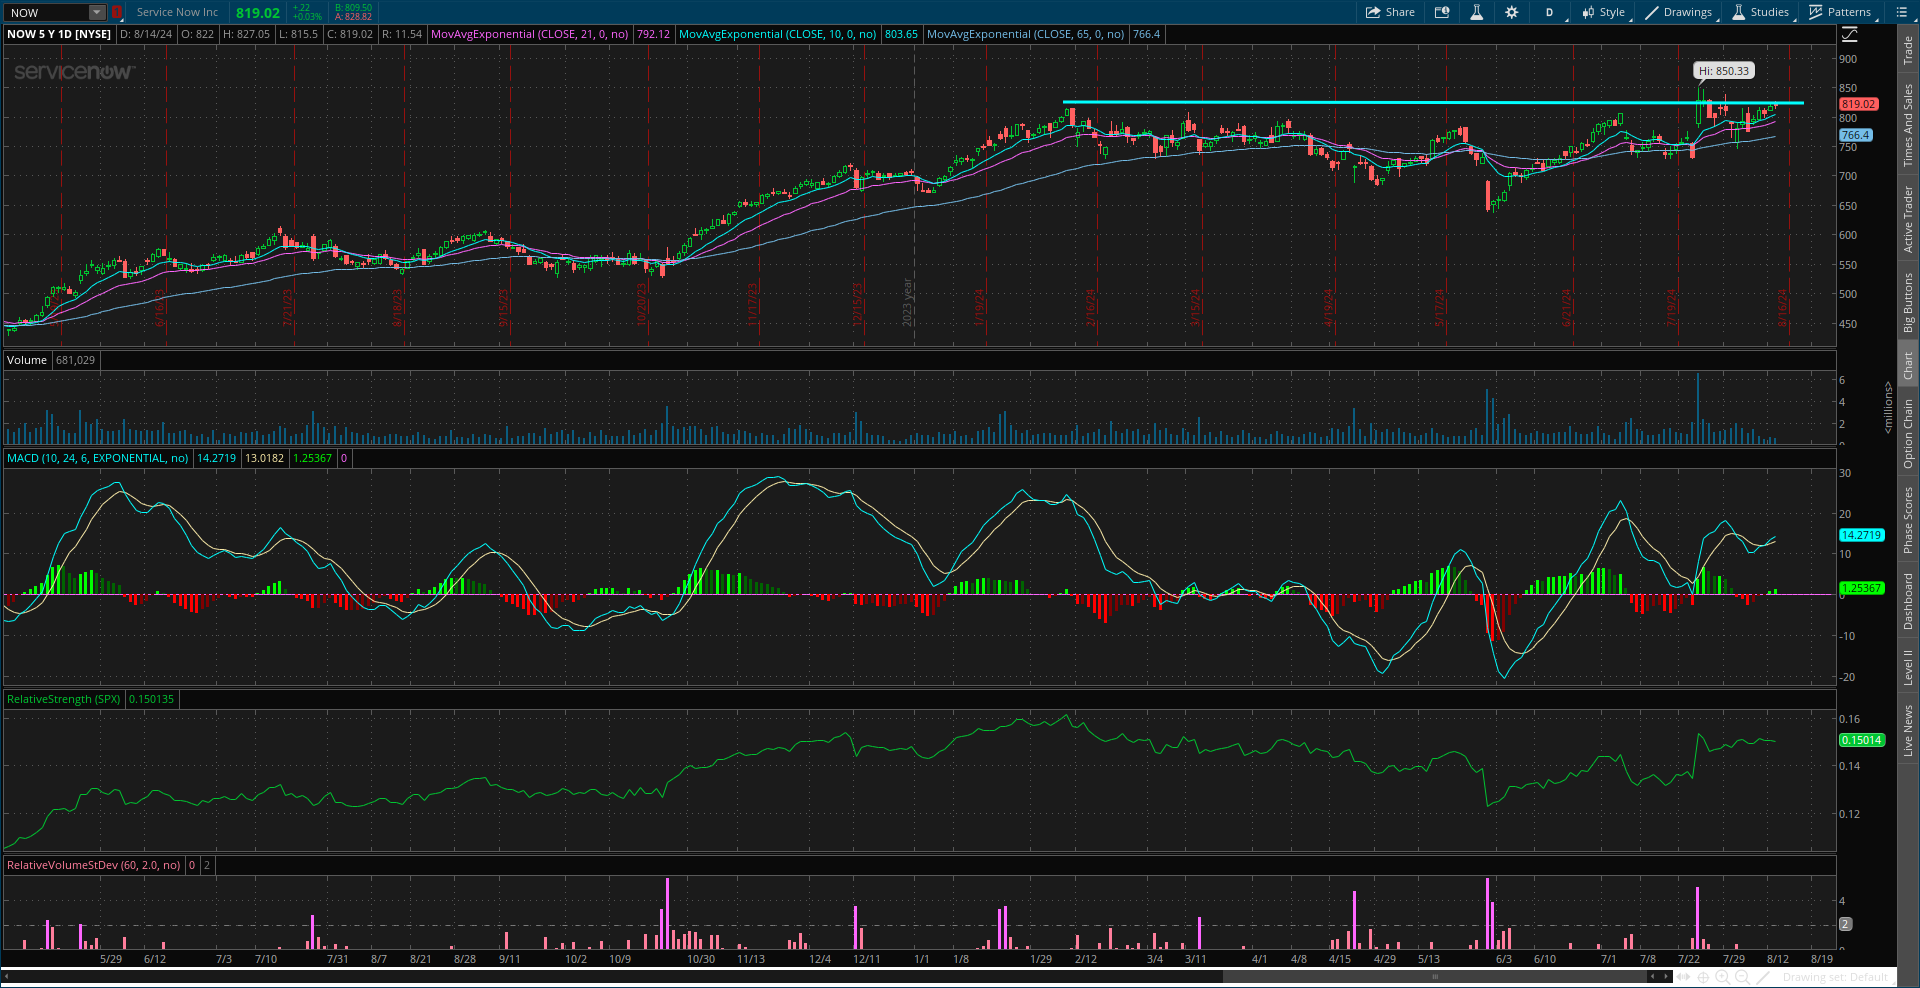Click the Volume study label

(x=27, y=360)
